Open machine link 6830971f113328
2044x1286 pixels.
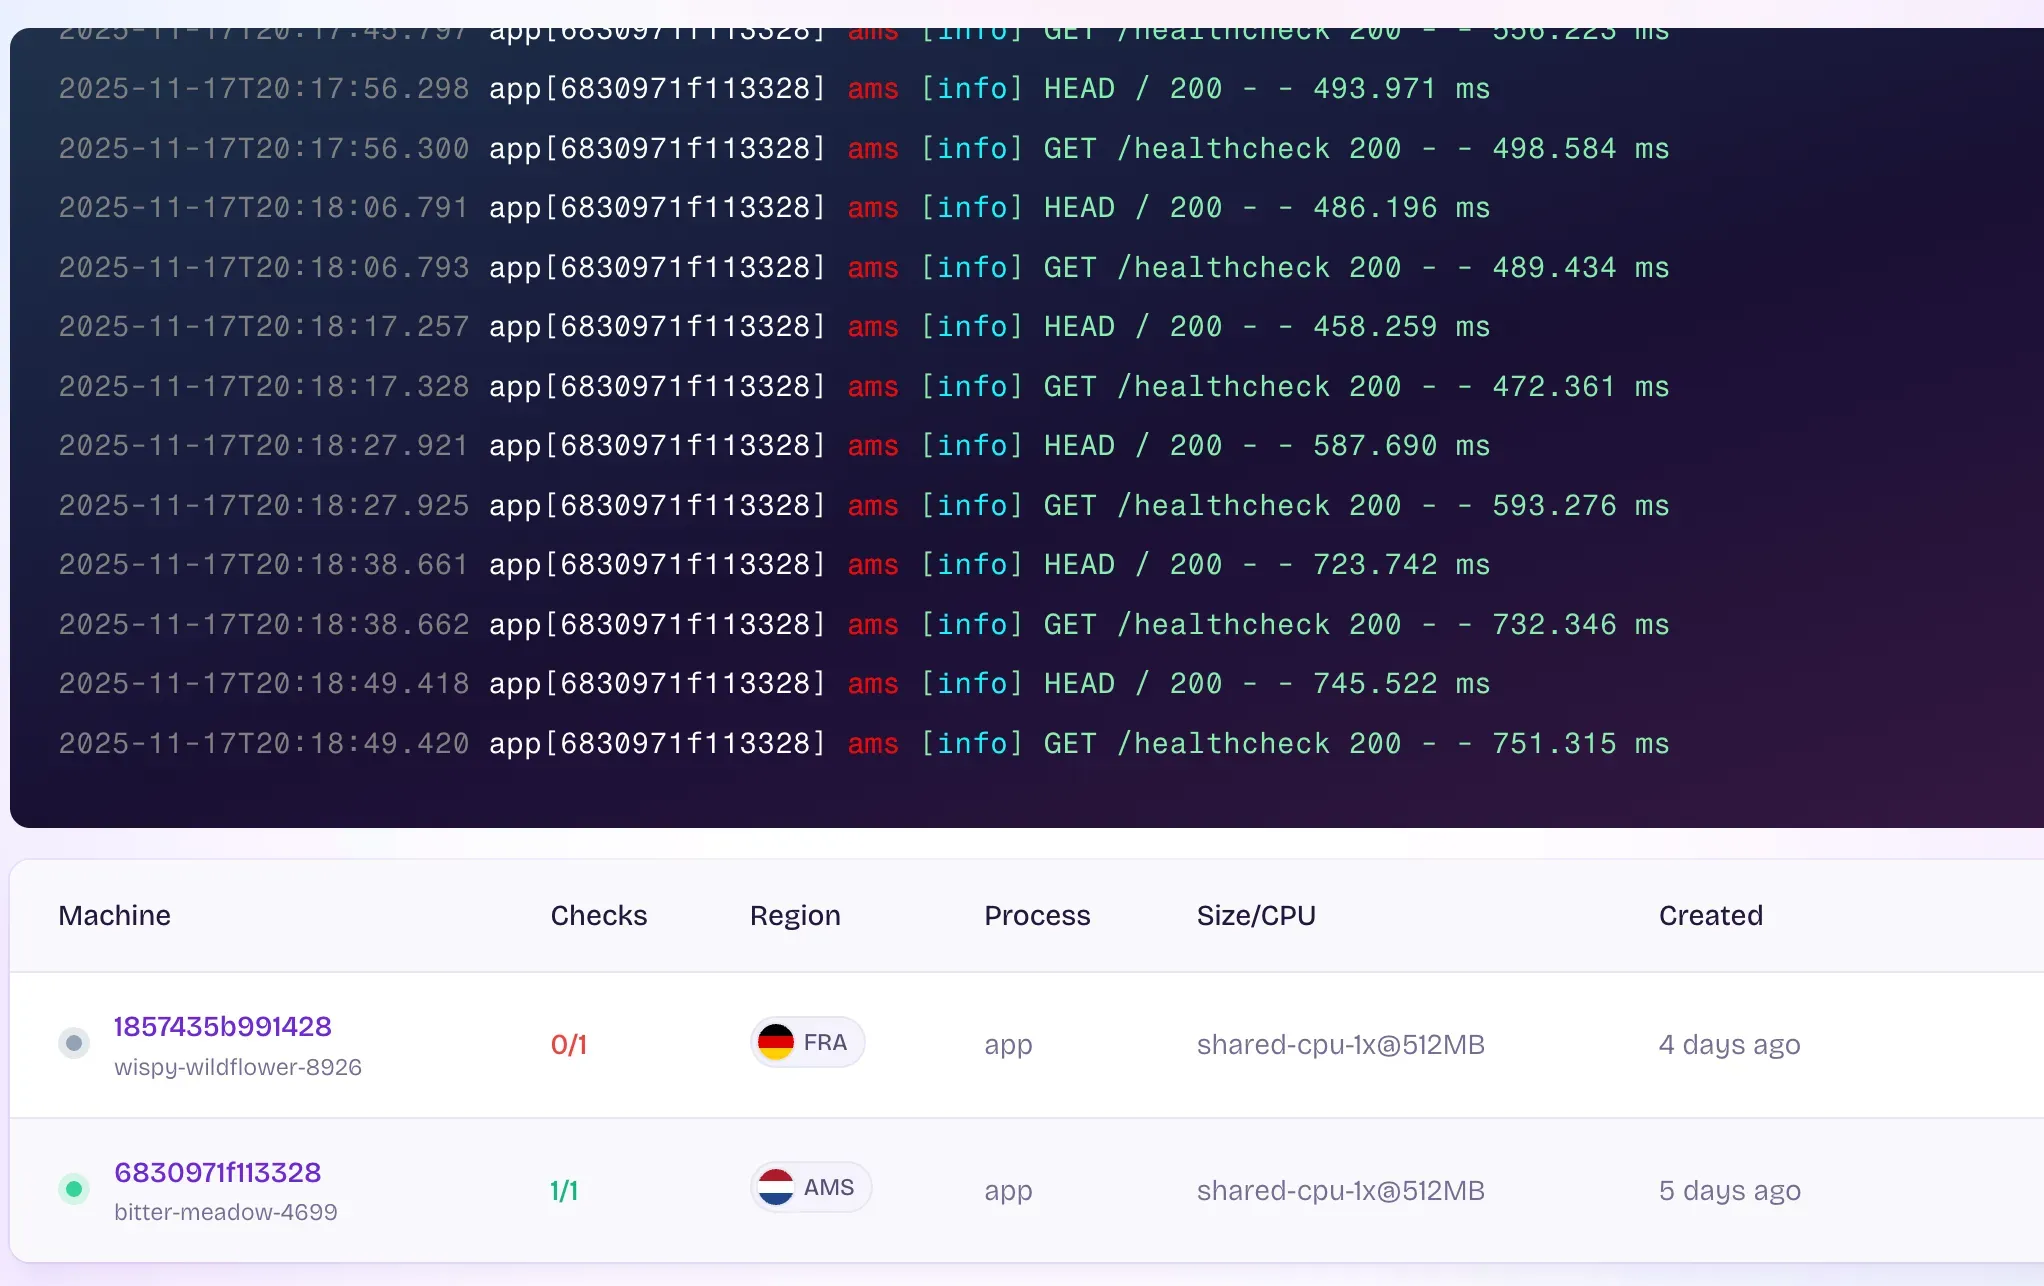coord(217,1172)
